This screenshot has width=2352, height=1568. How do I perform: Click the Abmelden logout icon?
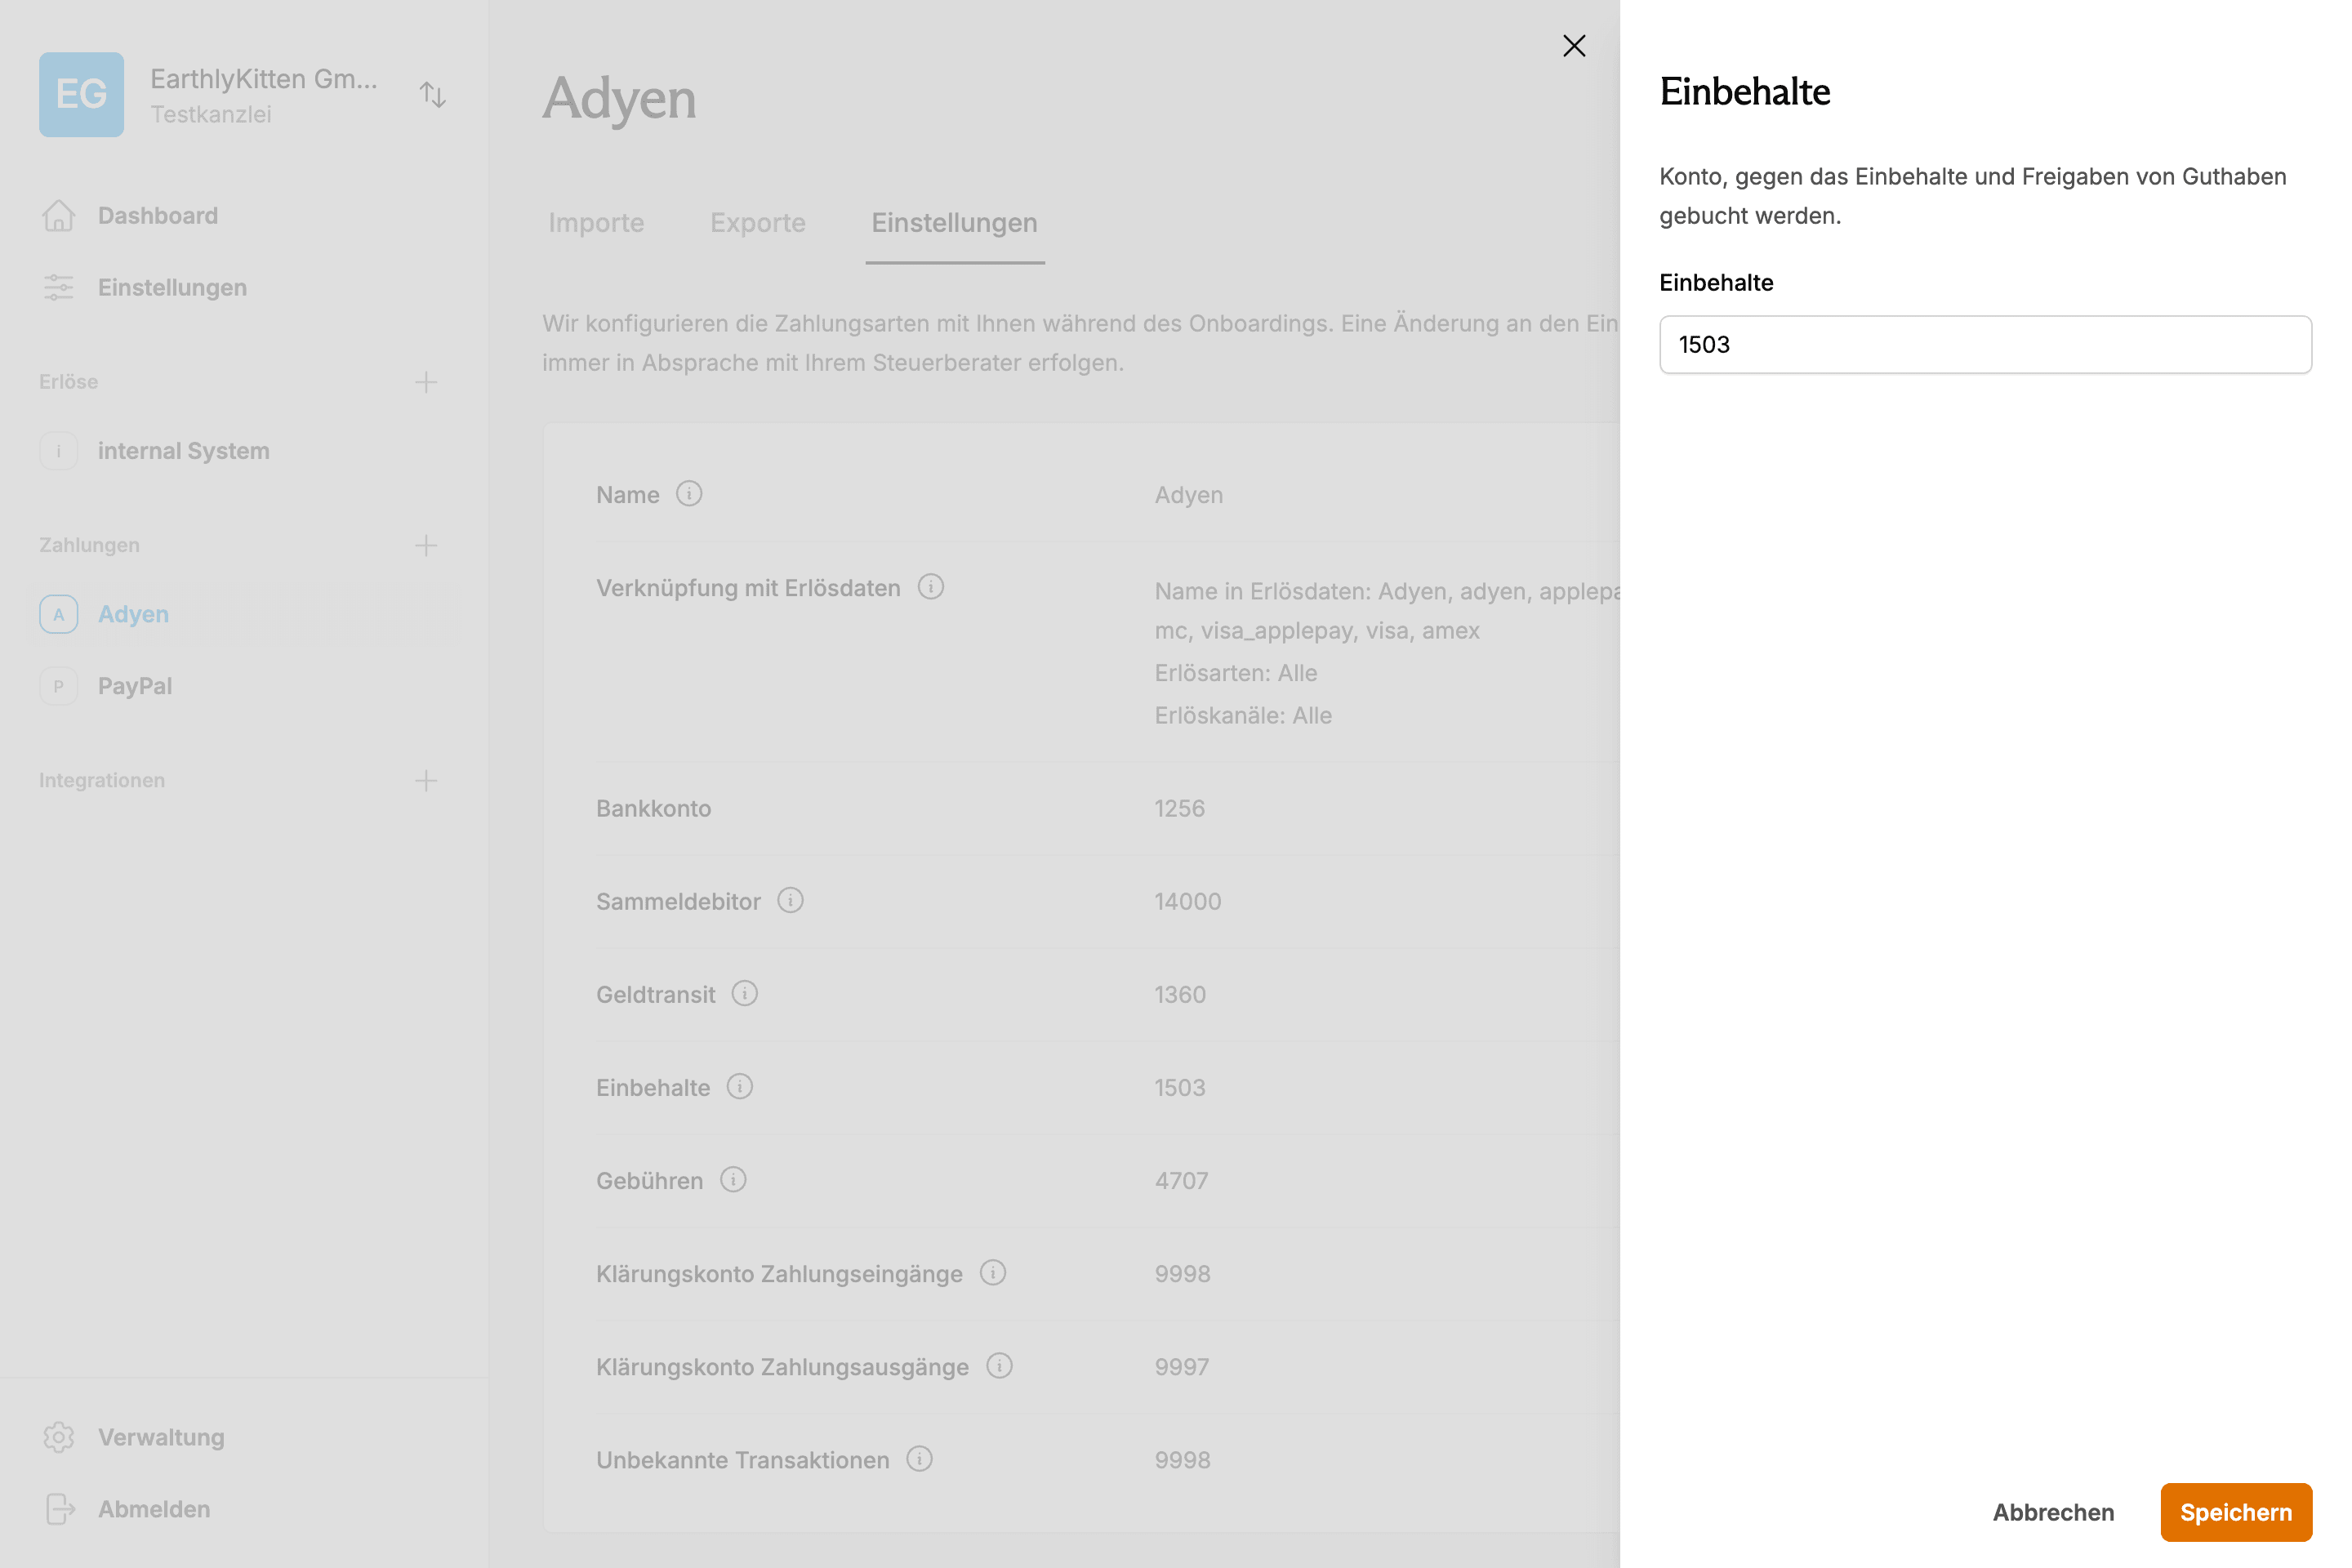59,1509
